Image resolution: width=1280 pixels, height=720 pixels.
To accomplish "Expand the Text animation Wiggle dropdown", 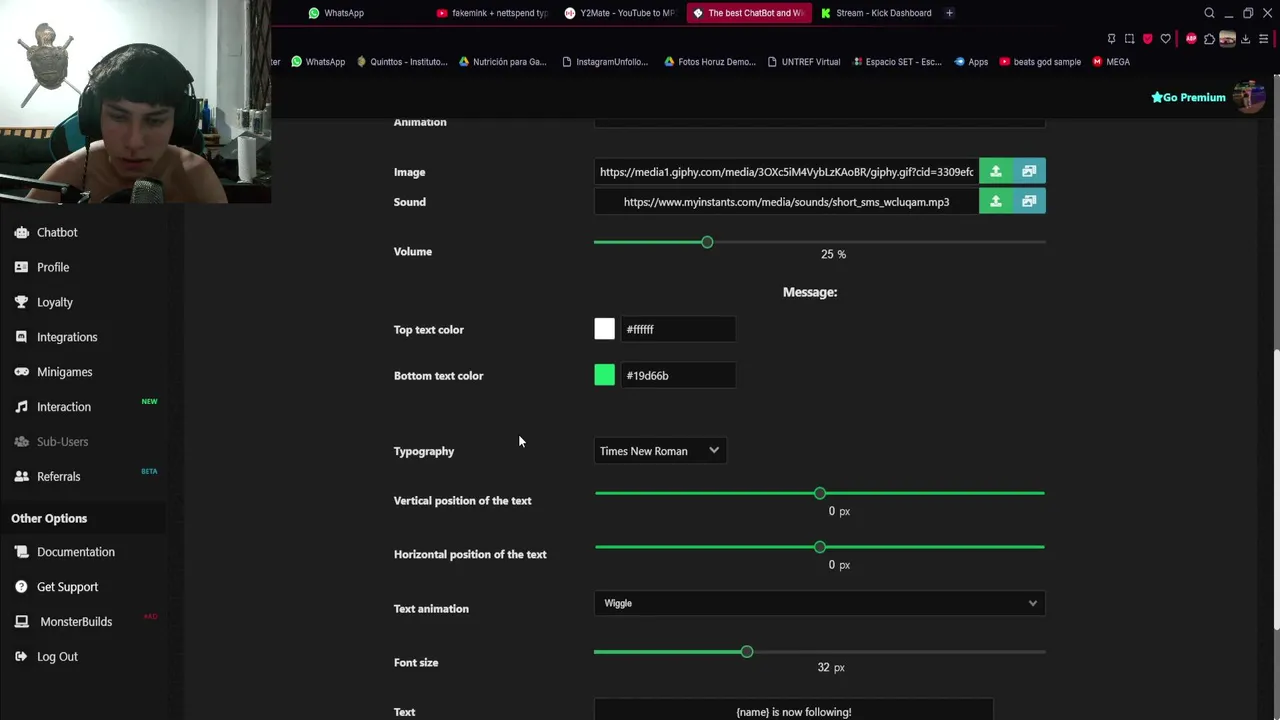I will [x=819, y=603].
